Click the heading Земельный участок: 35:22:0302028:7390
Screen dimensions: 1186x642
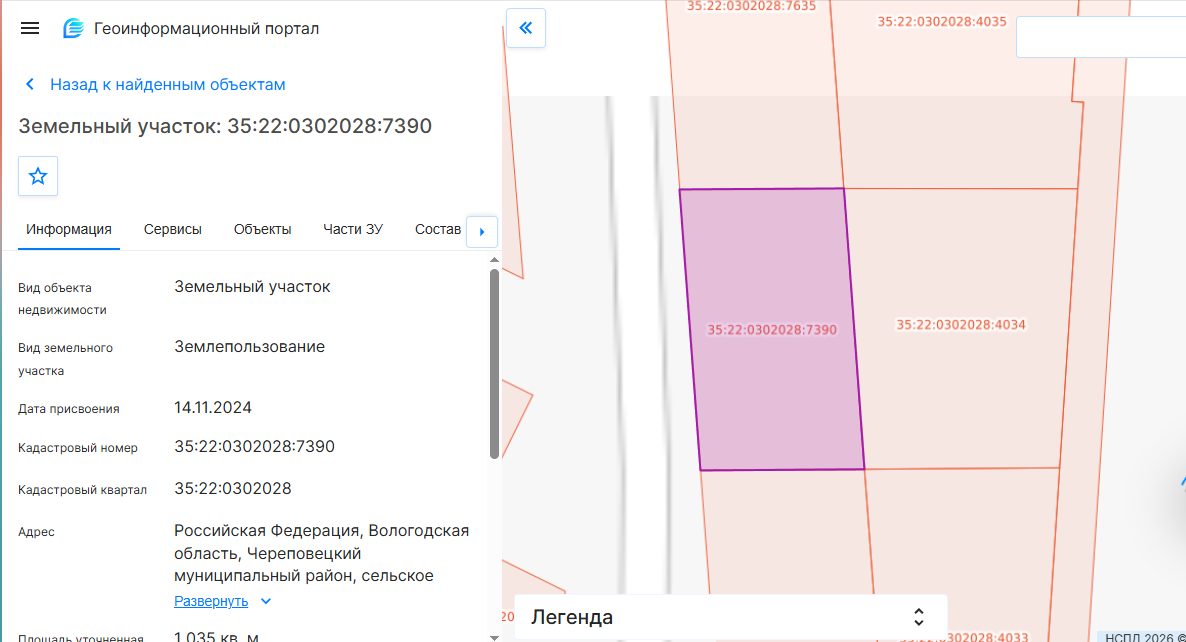click(x=225, y=126)
